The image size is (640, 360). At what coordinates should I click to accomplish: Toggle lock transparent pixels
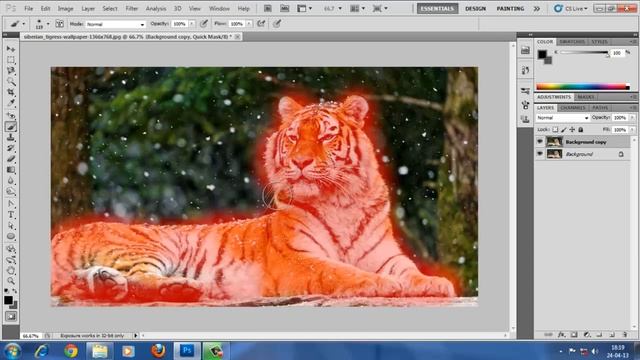pyautogui.click(x=555, y=129)
